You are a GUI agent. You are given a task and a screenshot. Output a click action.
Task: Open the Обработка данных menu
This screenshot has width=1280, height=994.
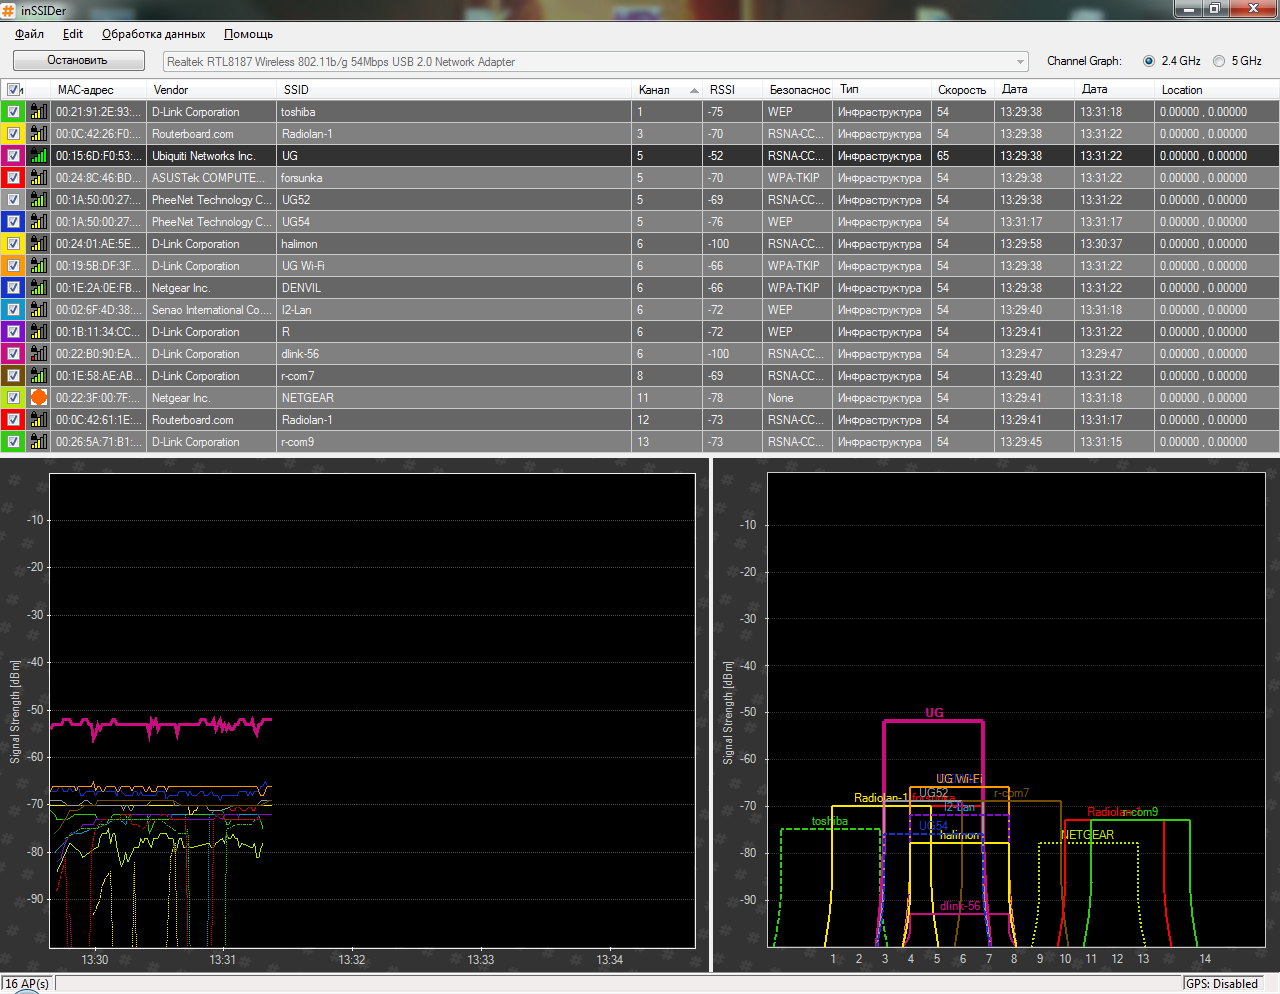coord(153,34)
